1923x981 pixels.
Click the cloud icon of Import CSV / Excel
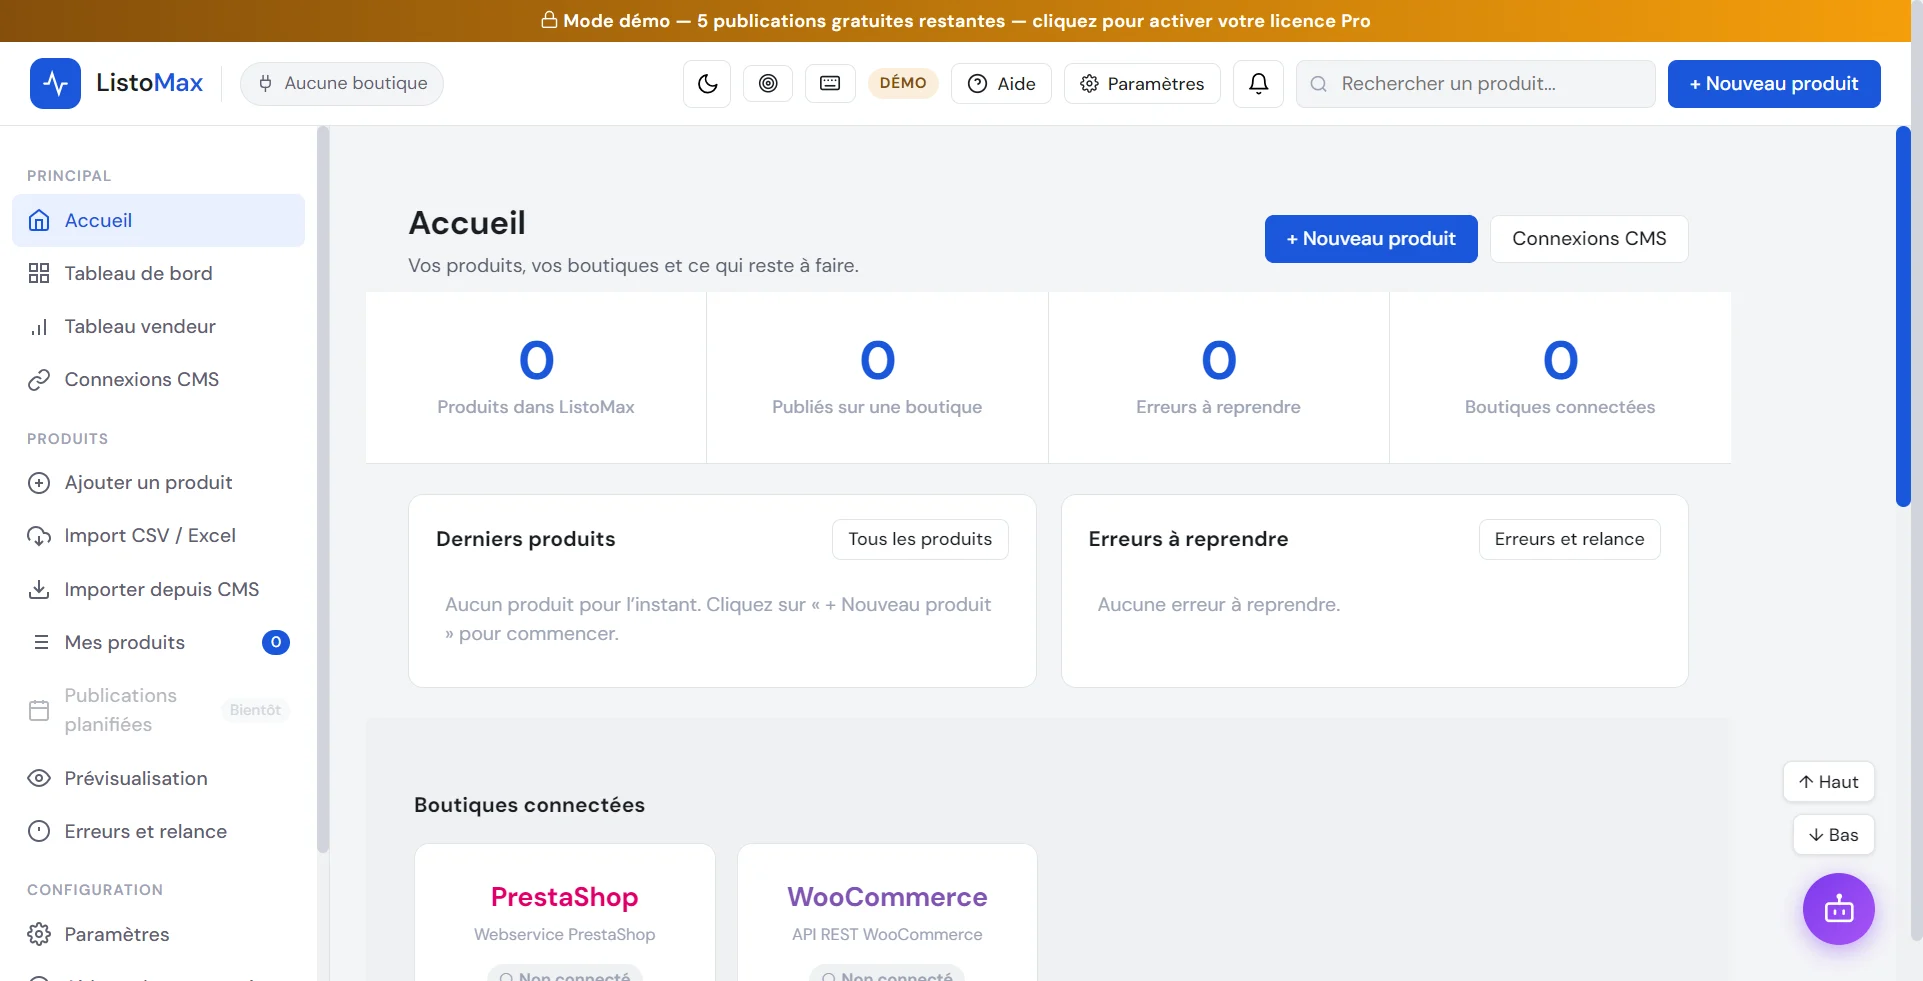tap(39, 536)
